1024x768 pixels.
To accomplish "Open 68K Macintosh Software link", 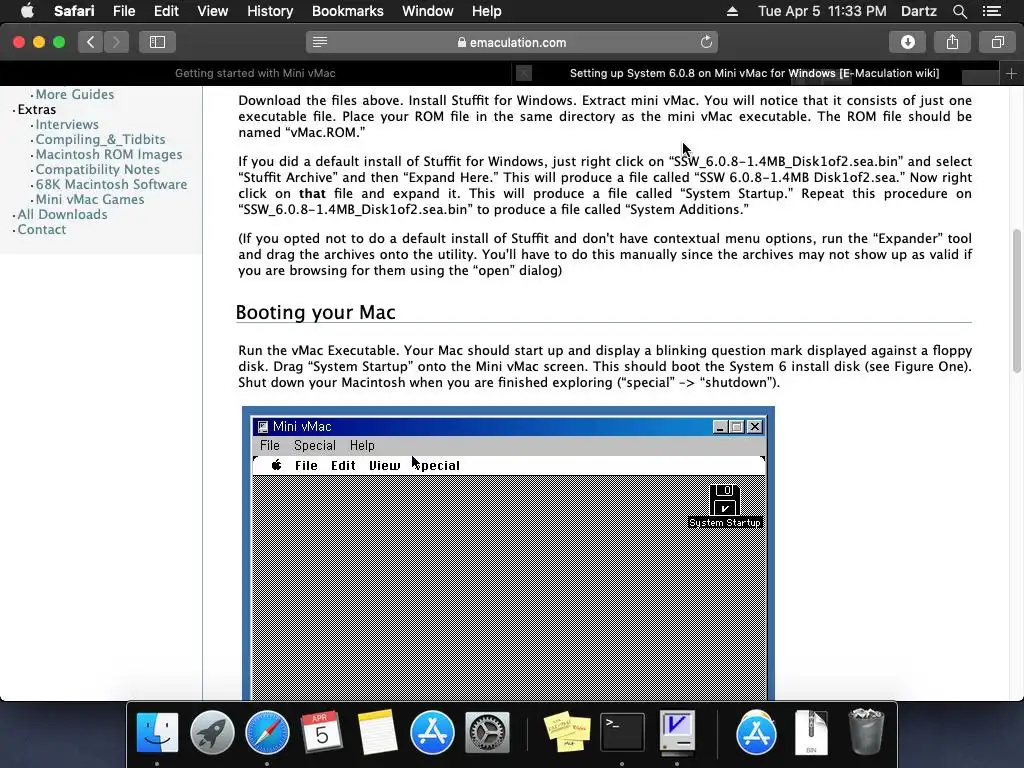I will click(111, 184).
